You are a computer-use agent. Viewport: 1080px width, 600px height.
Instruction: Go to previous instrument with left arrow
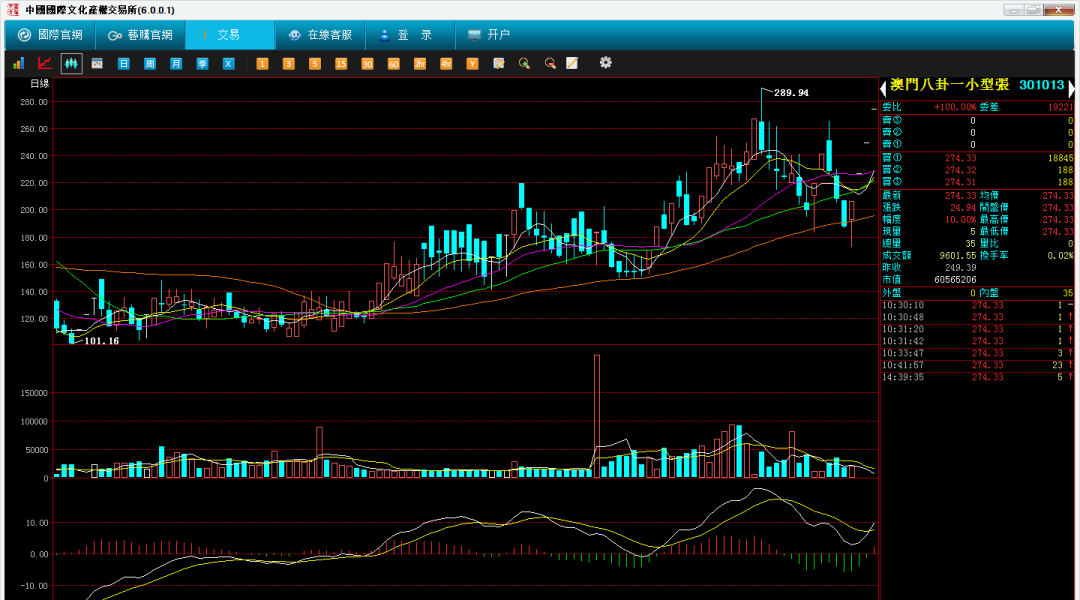tap(883, 88)
